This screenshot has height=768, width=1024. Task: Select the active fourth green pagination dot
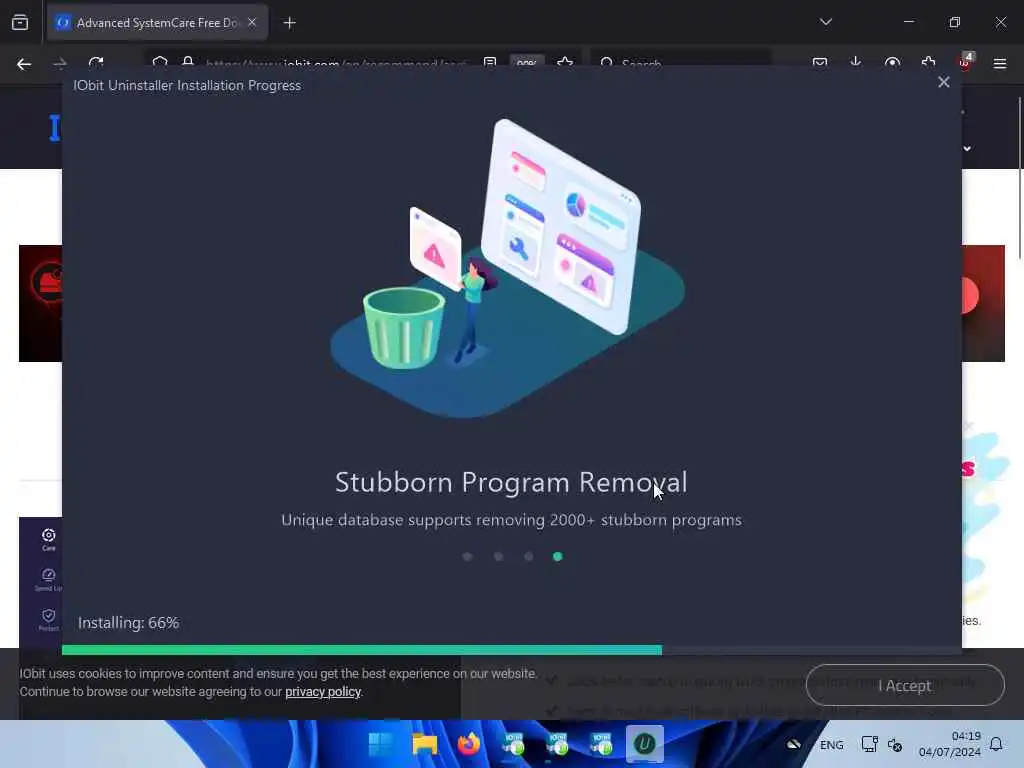click(x=557, y=556)
